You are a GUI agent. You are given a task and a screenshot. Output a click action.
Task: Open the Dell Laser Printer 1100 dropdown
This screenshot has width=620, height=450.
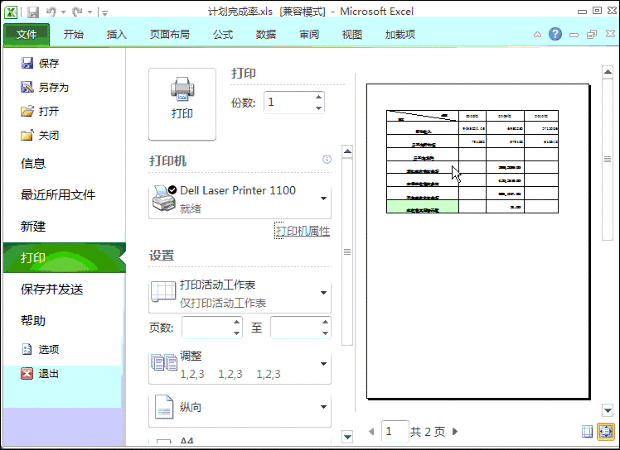[x=240, y=199]
